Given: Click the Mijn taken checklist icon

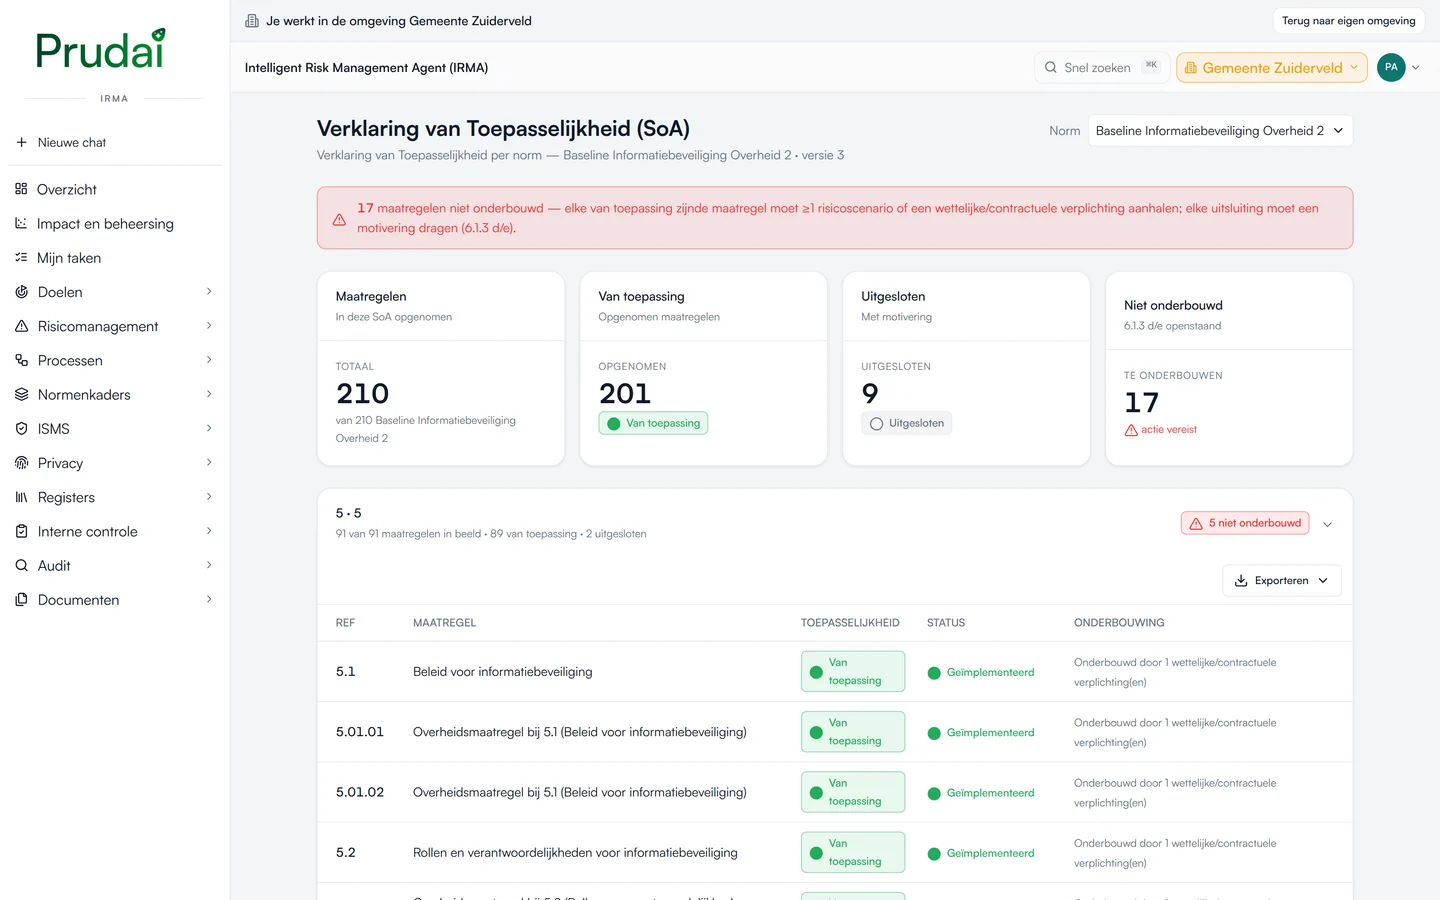Looking at the screenshot, I should tap(21, 257).
